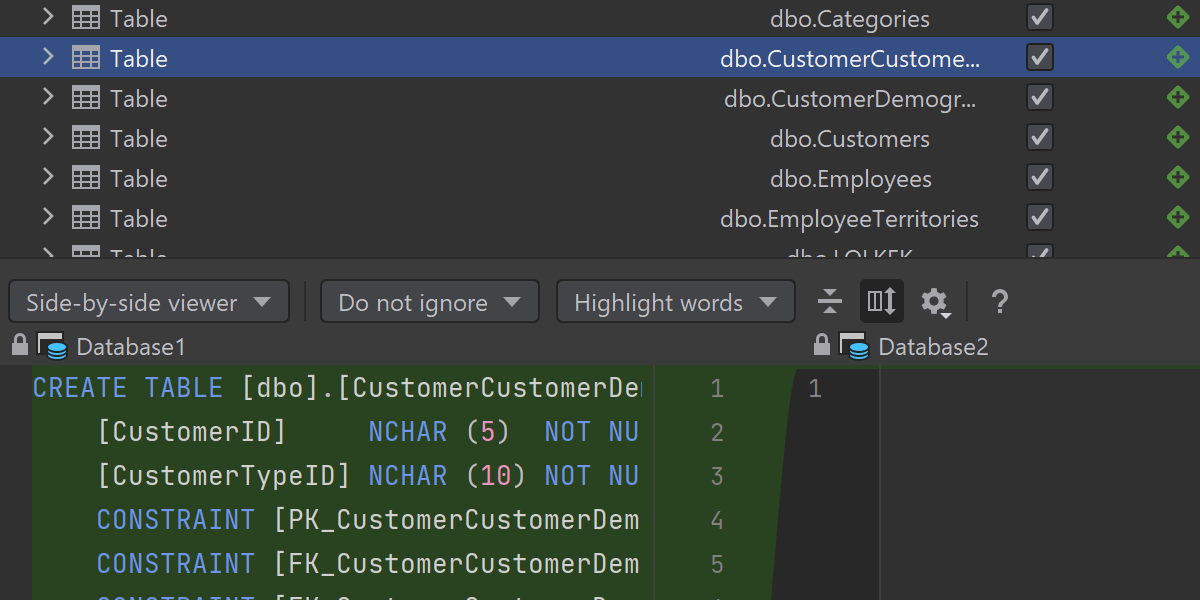
Task: Click the help question mark icon
Action: click(998, 301)
